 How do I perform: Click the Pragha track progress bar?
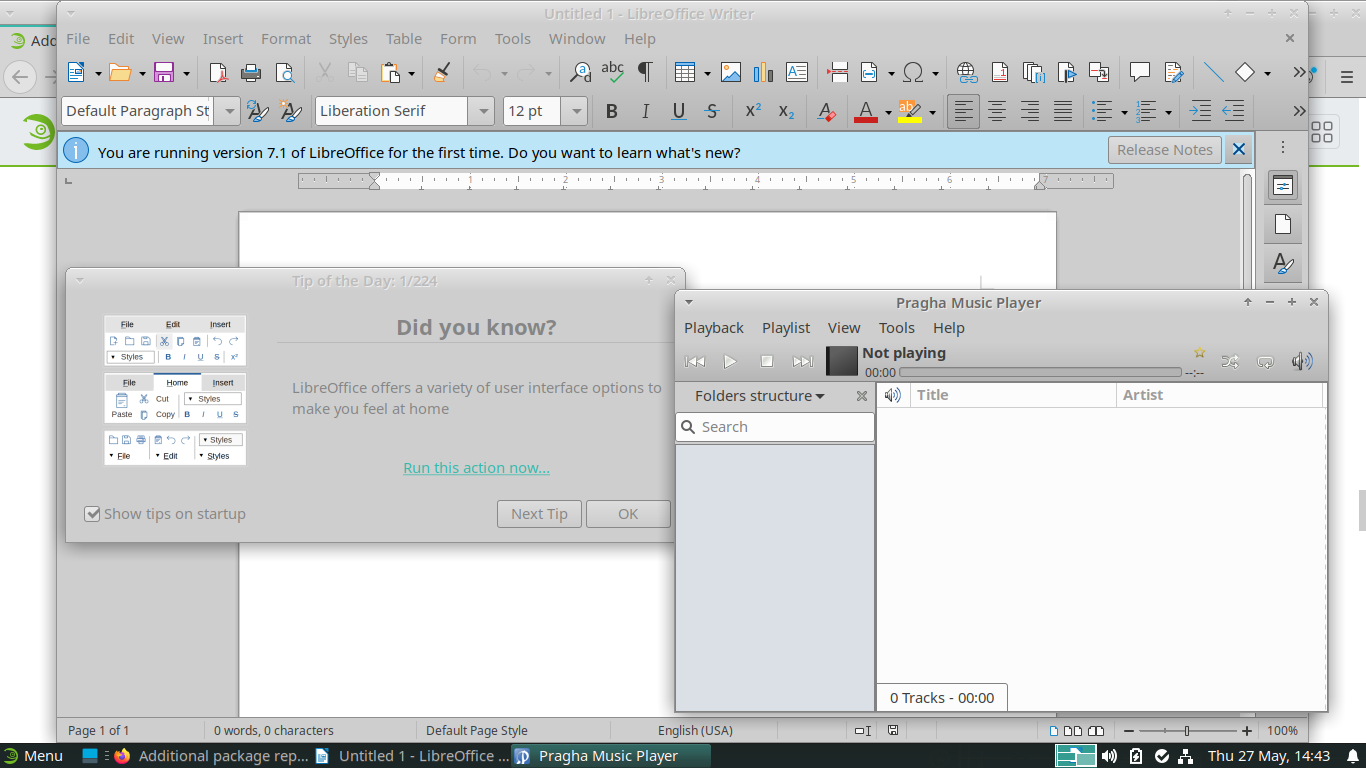click(1040, 372)
